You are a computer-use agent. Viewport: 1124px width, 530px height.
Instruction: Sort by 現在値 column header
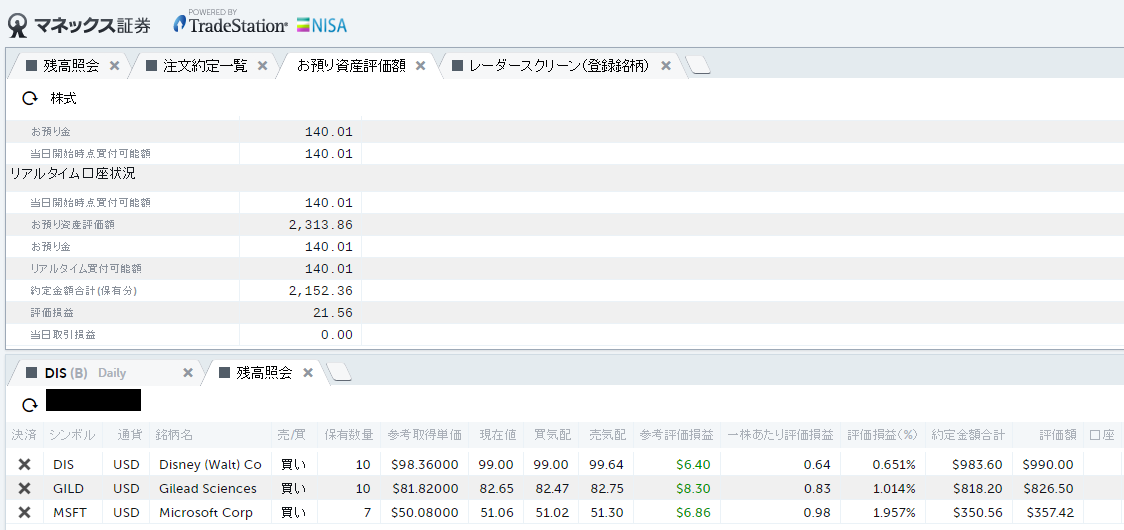497,435
